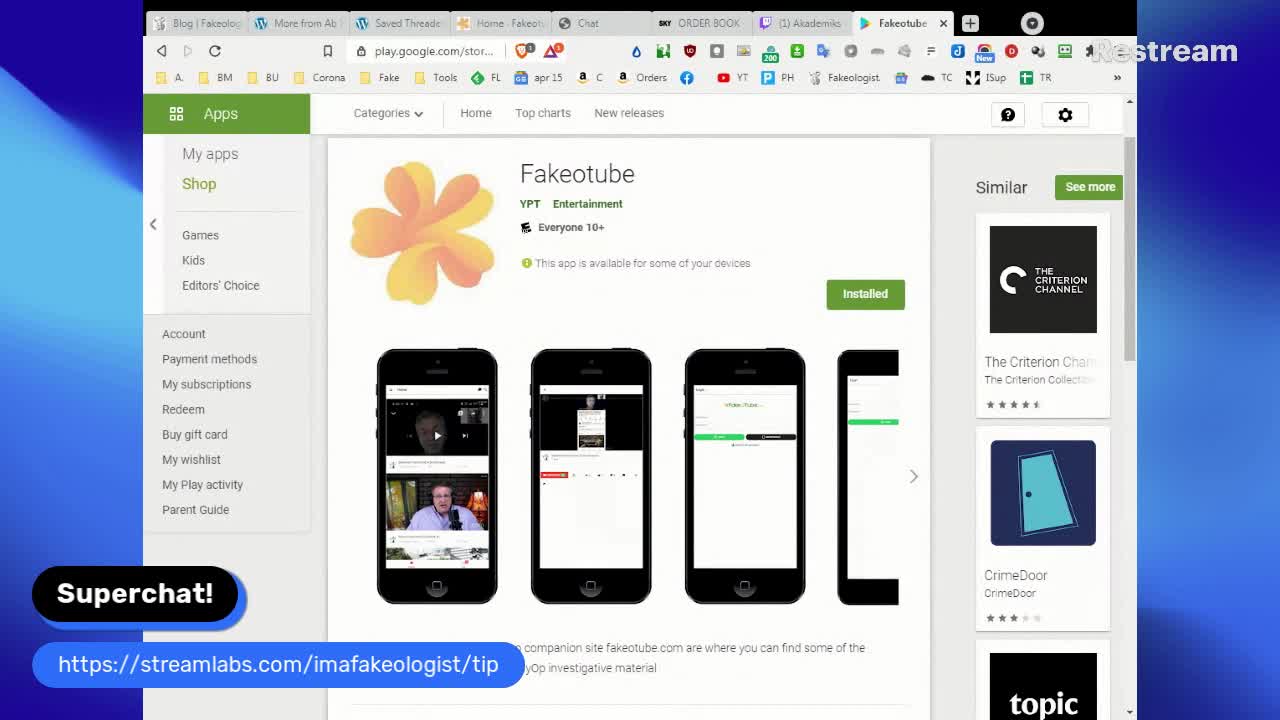Click the Installed button
This screenshot has width=1280, height=720.
pos(865,294)
